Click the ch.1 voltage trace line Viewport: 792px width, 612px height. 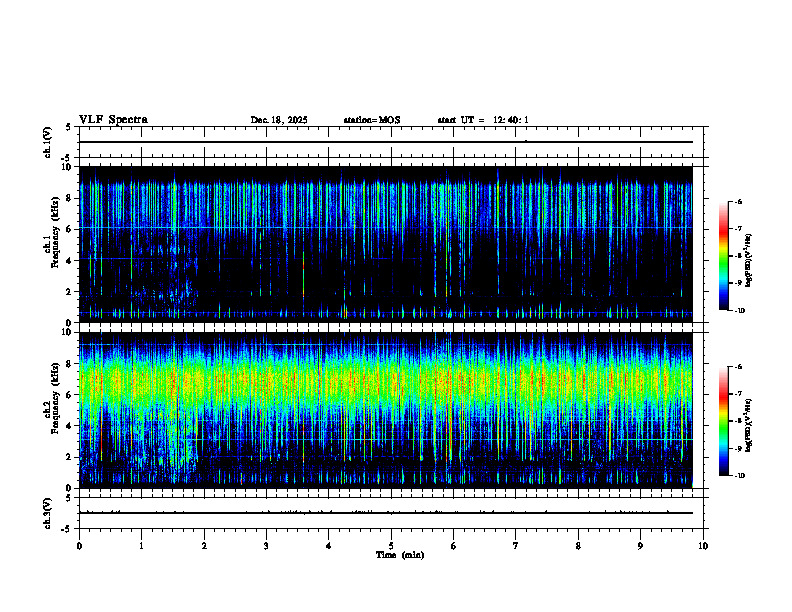pos(386,142)
